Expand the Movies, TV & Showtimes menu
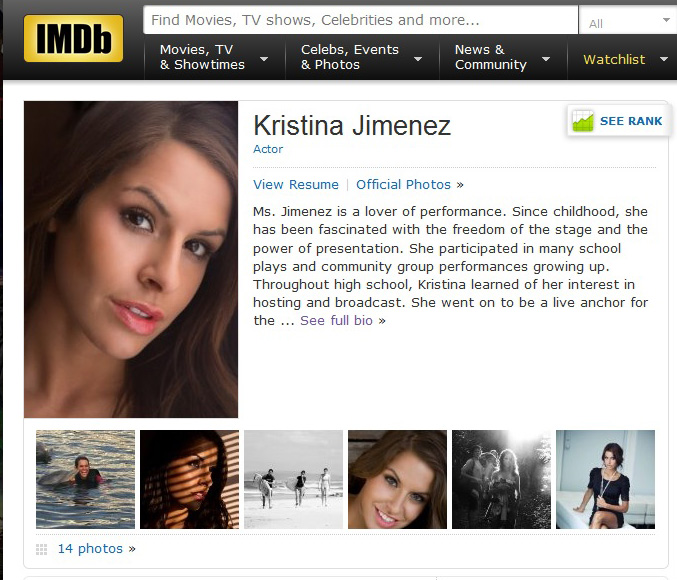This screenshot has width=677, height=580. [214, 57]
